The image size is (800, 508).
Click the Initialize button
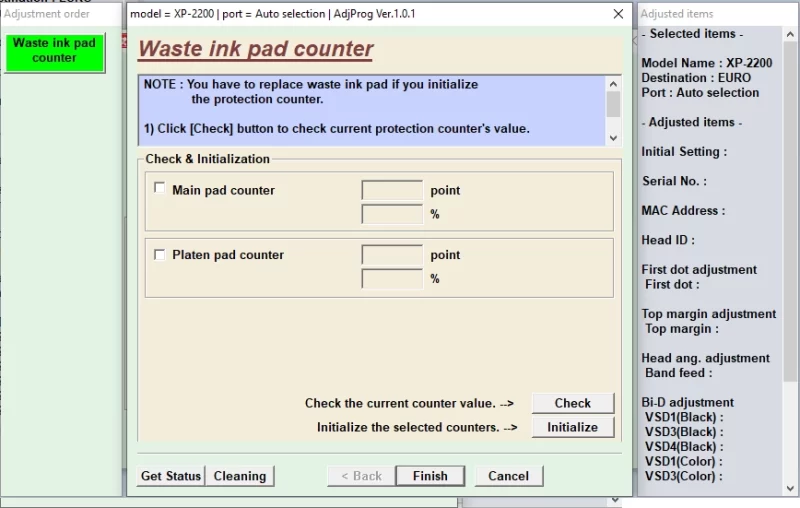[x=572, y=427]
